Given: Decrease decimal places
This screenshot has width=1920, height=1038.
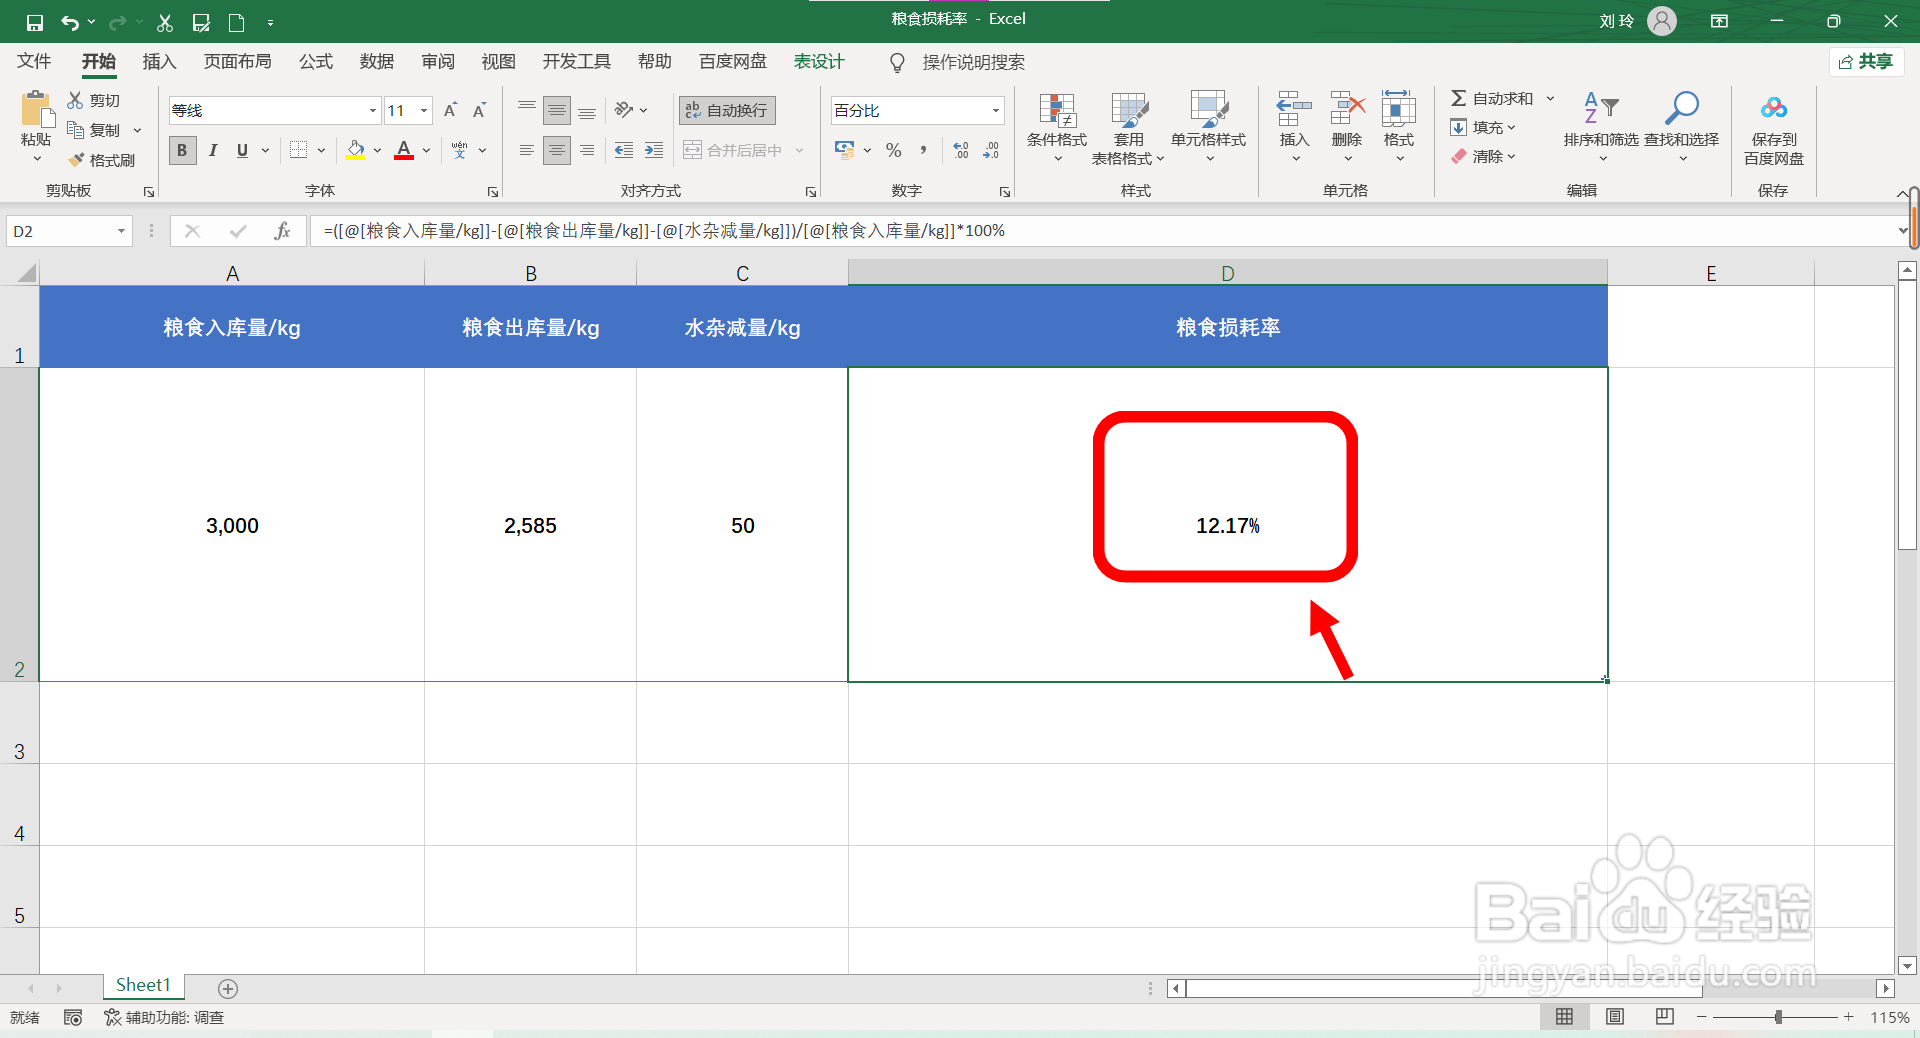Looking at the screenshot, I should coord(991,150).
